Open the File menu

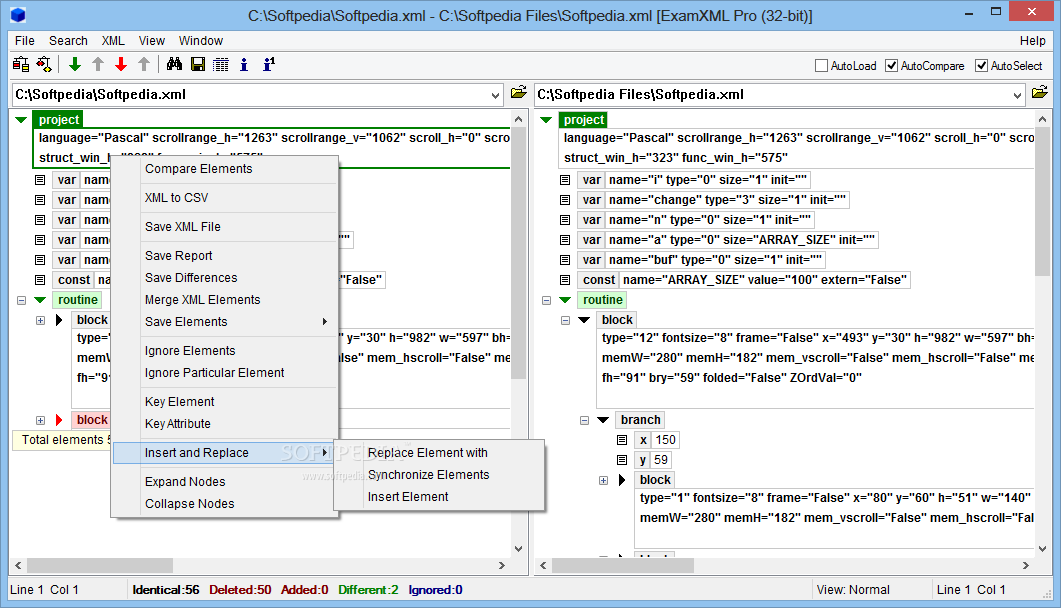click(25, 41)
